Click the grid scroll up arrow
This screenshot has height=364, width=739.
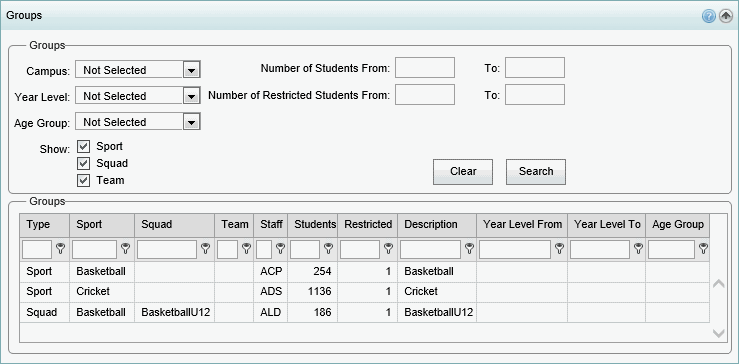point(718,284)
